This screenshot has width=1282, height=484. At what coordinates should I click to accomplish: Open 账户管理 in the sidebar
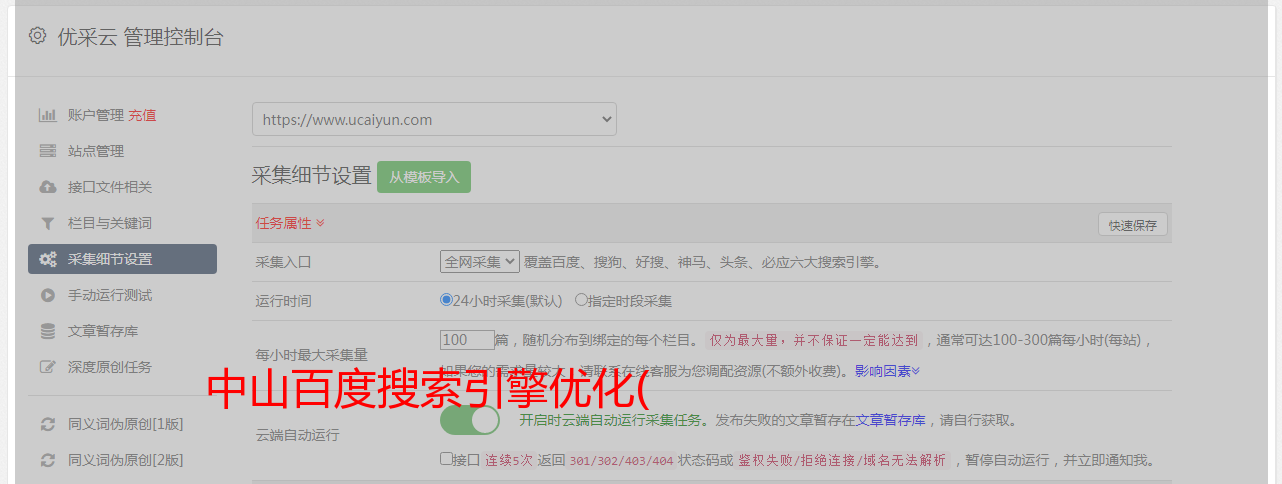[x=96, y=115]
